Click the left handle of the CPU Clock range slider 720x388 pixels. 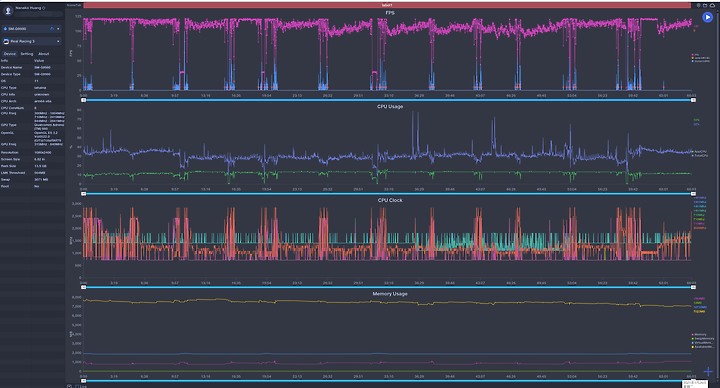(x=84, y=287)
